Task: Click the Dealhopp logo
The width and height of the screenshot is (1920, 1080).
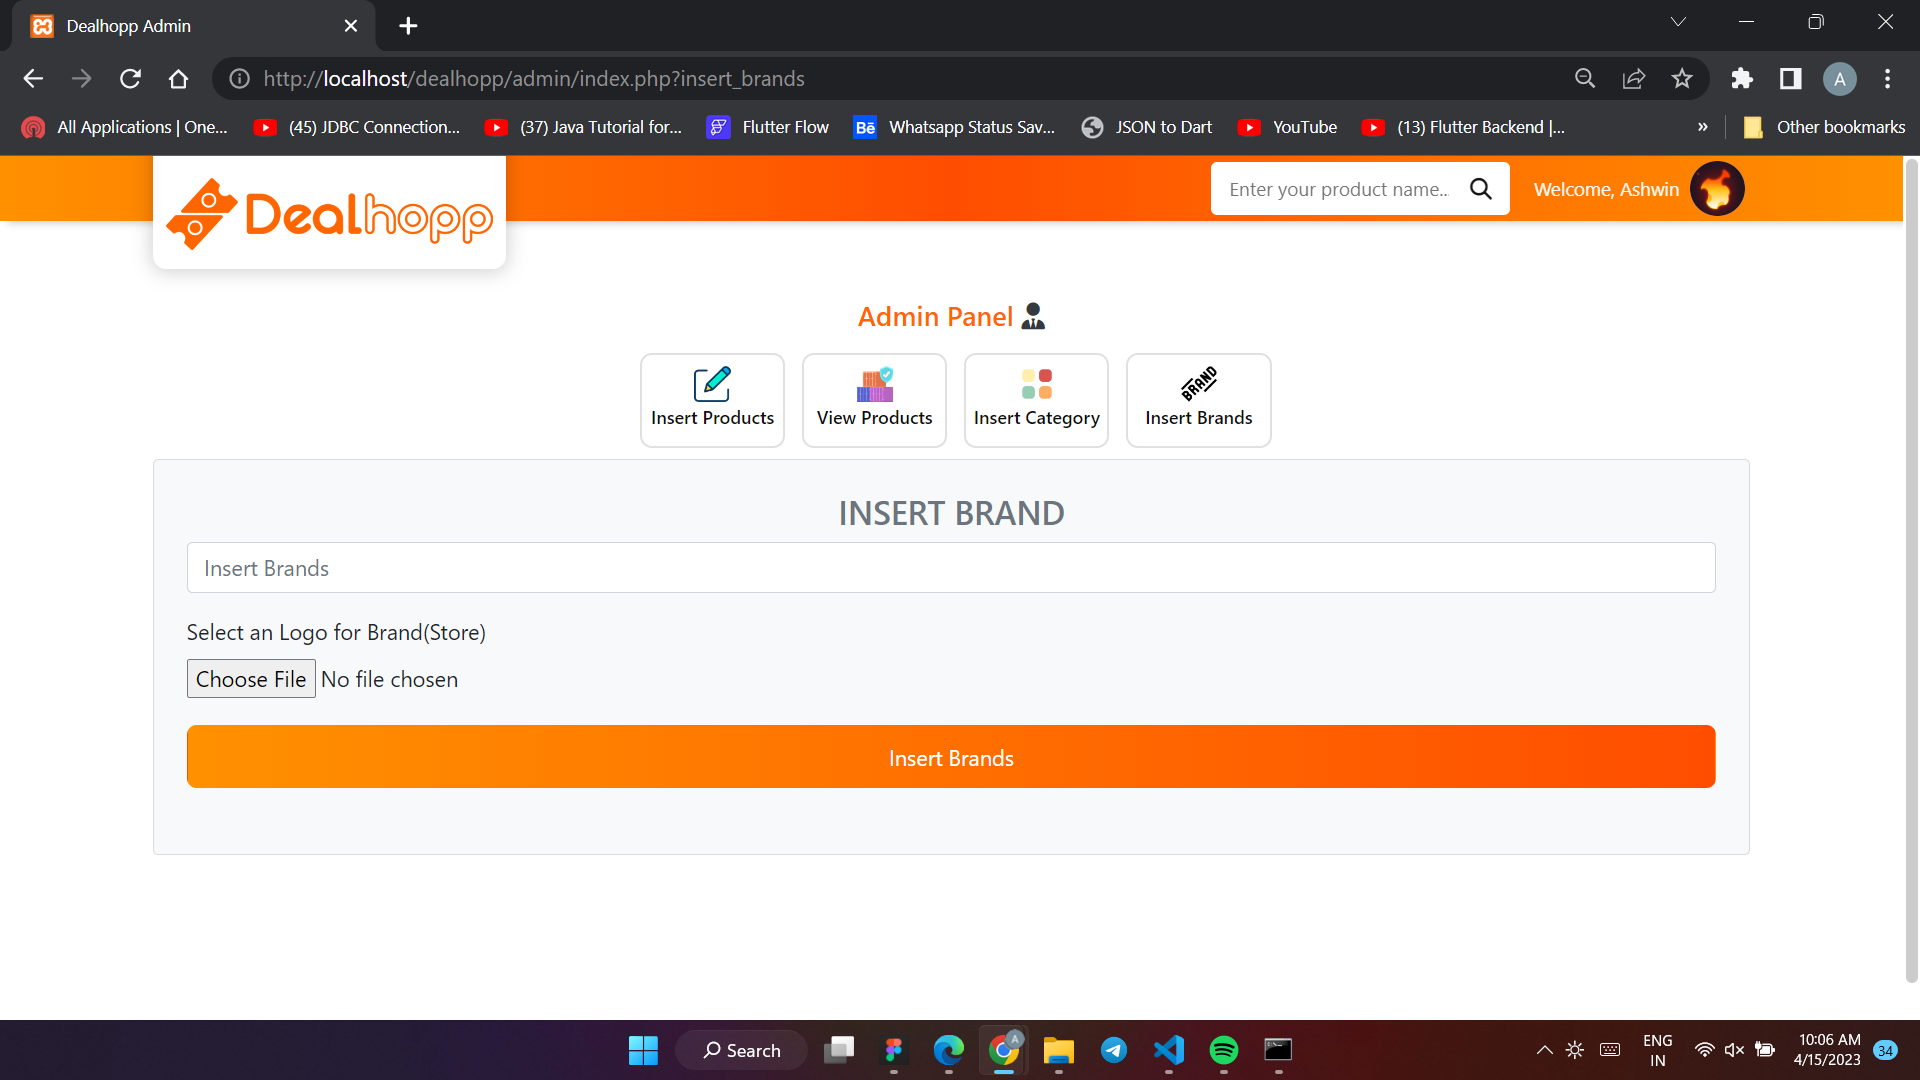Action: coord(329,214)
